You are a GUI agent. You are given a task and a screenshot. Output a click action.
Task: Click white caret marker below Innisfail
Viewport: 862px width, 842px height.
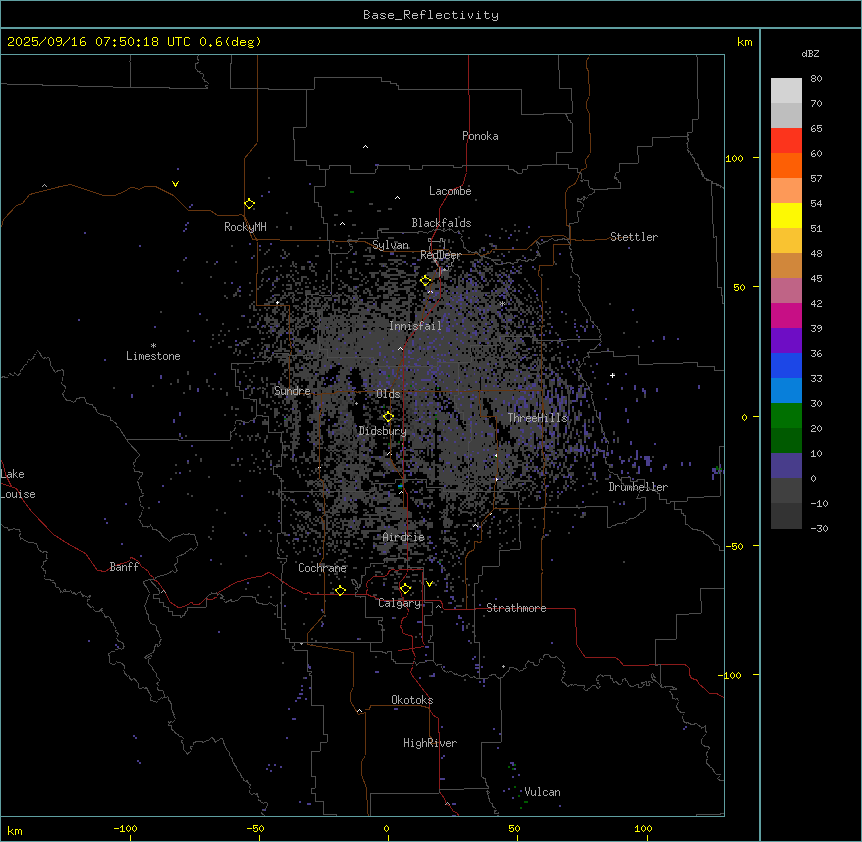(400, 349)
